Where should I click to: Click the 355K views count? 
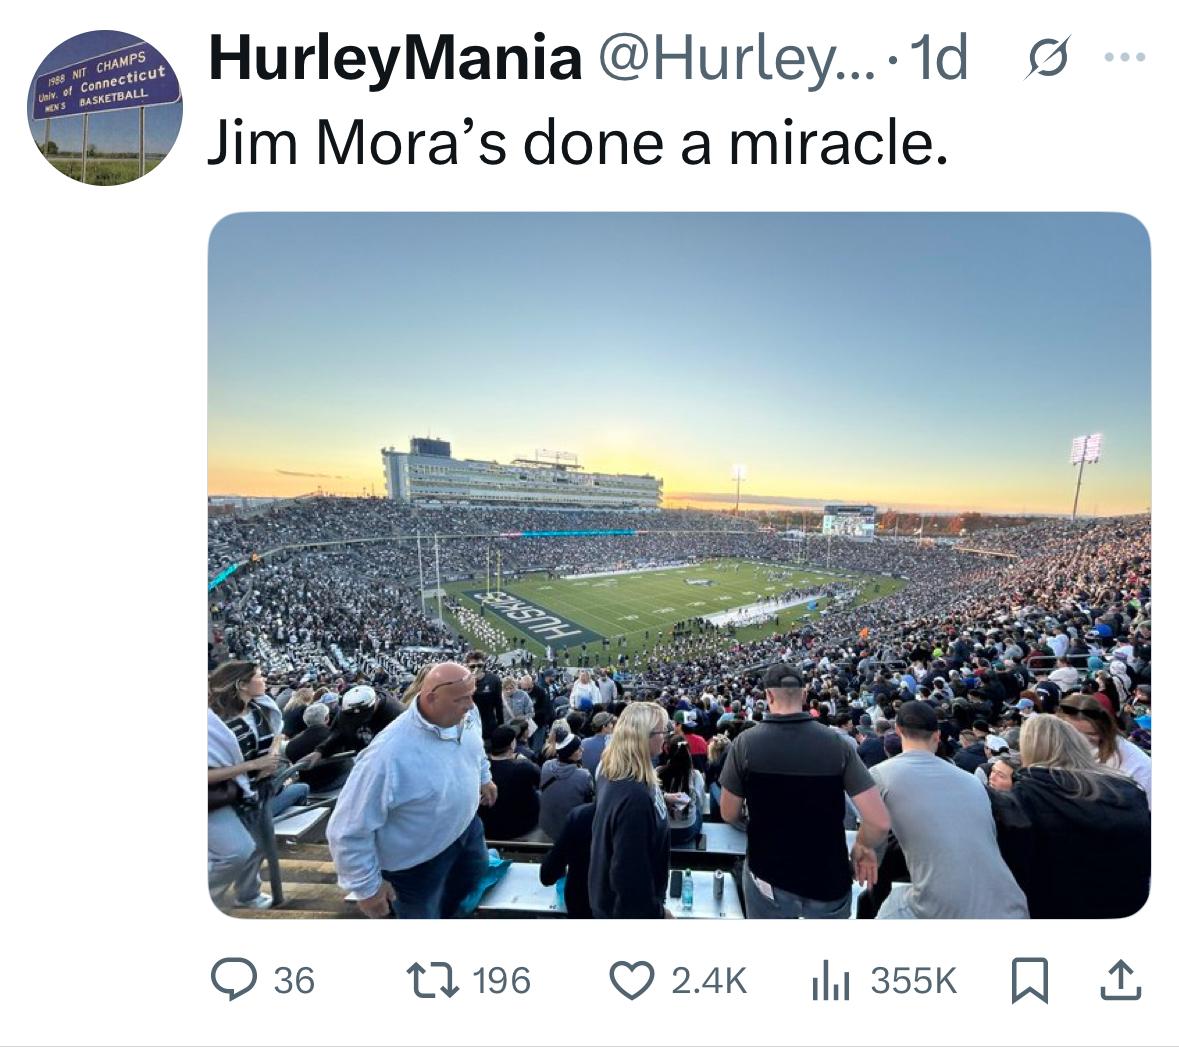pos(913,979)
